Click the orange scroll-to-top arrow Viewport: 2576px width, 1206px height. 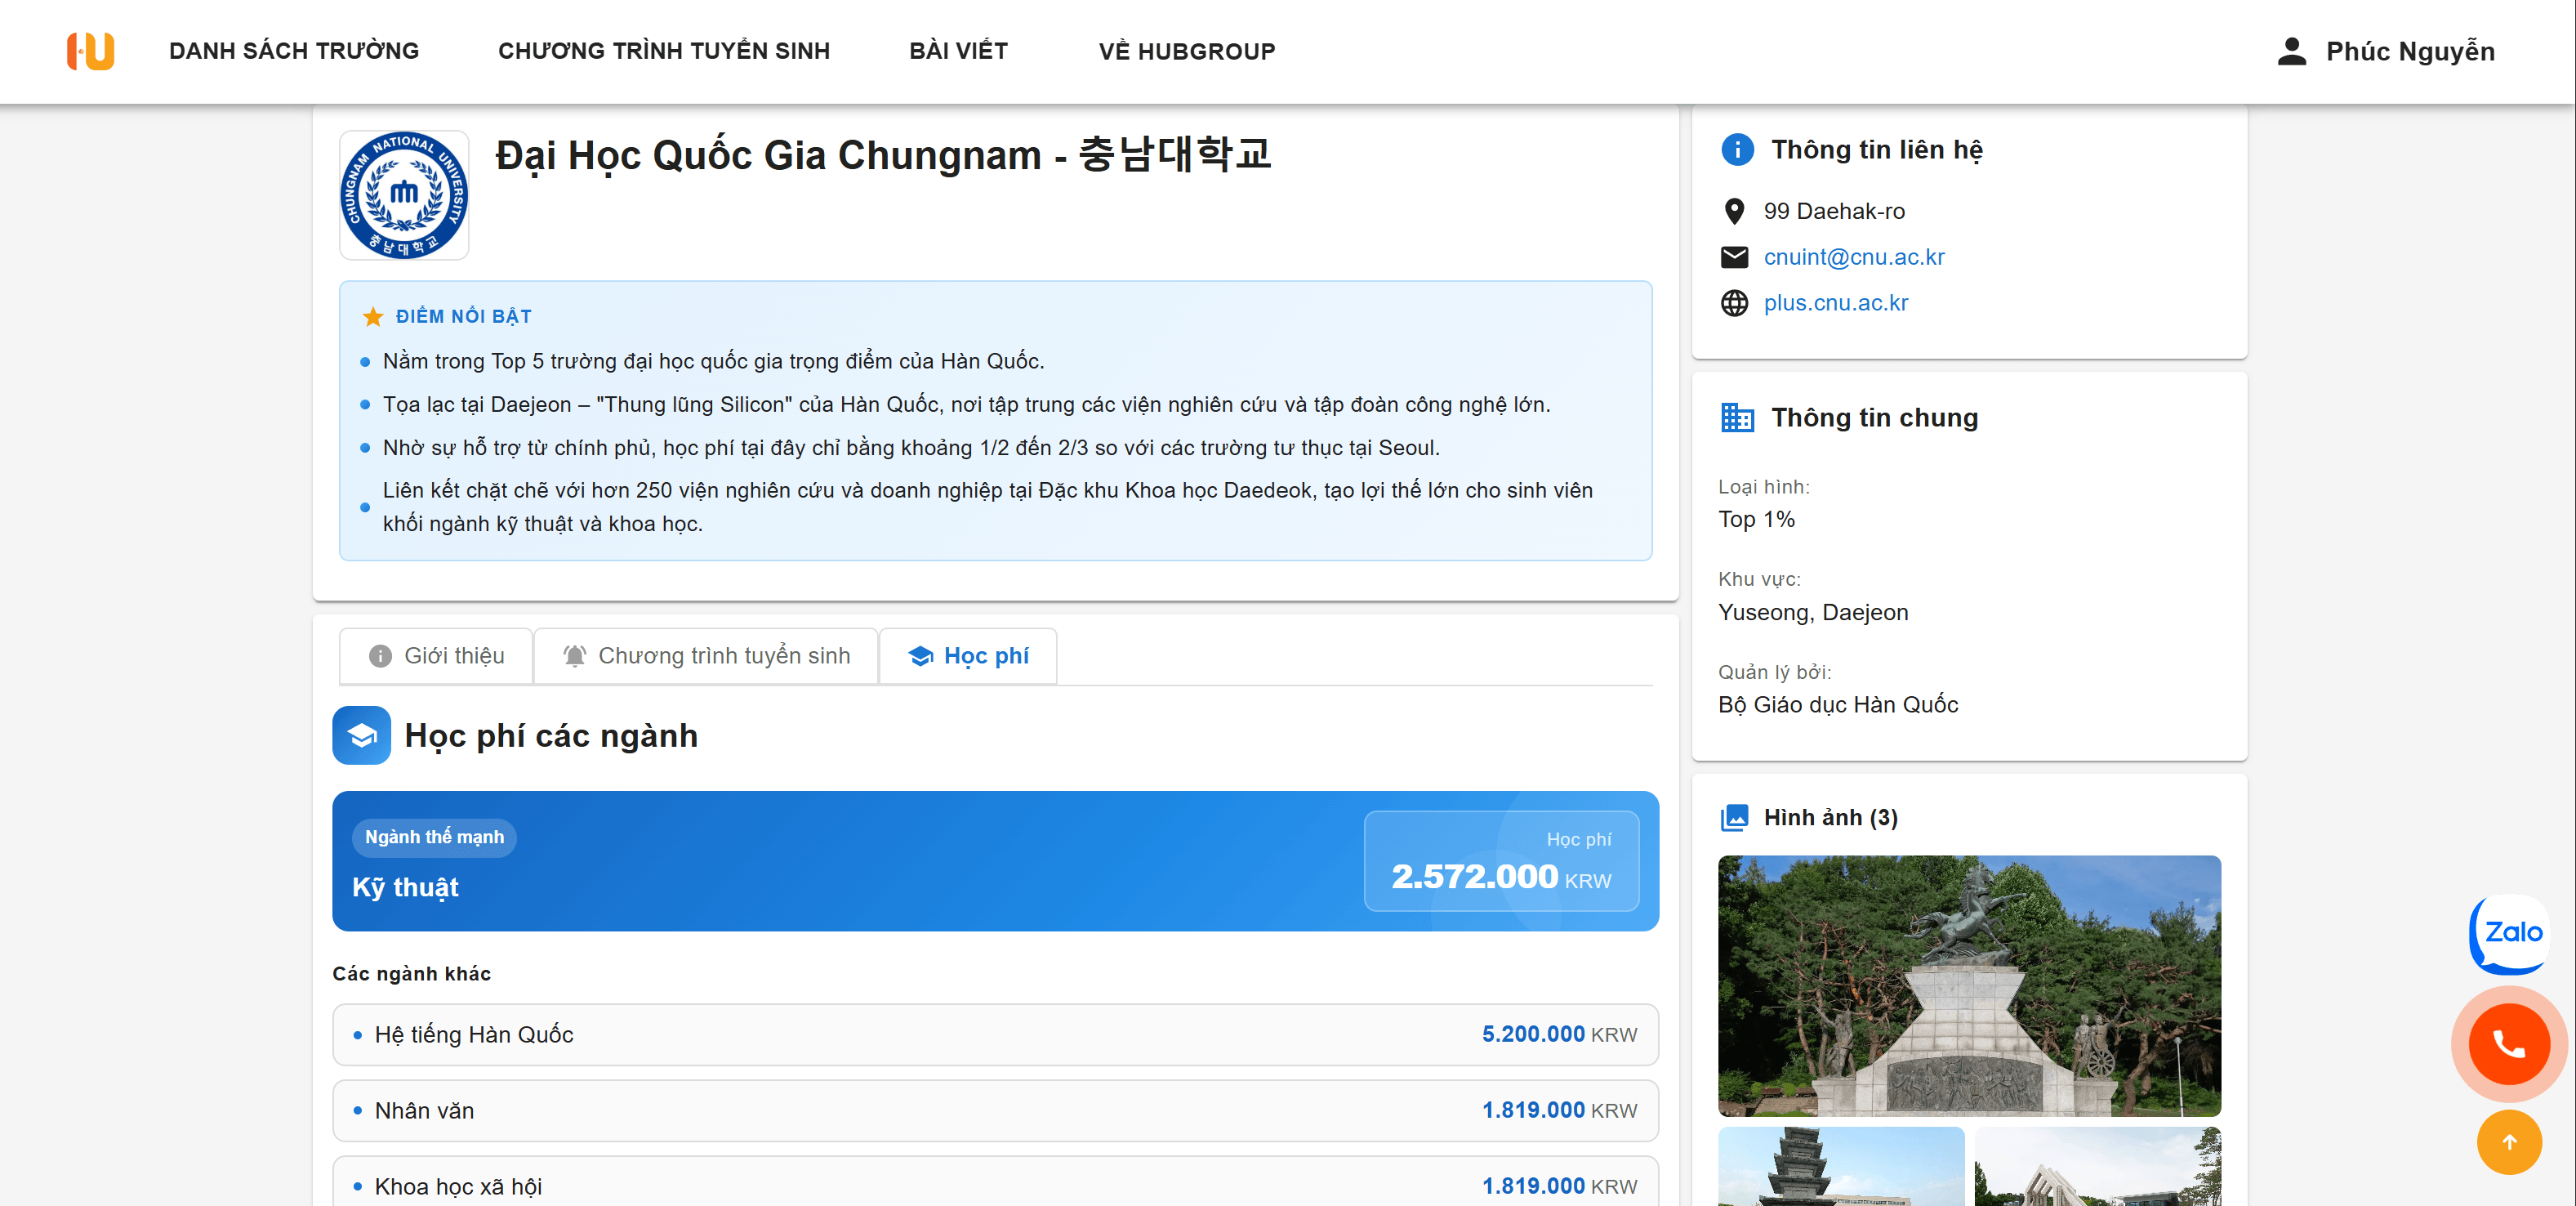(x=2508, y=1142)
